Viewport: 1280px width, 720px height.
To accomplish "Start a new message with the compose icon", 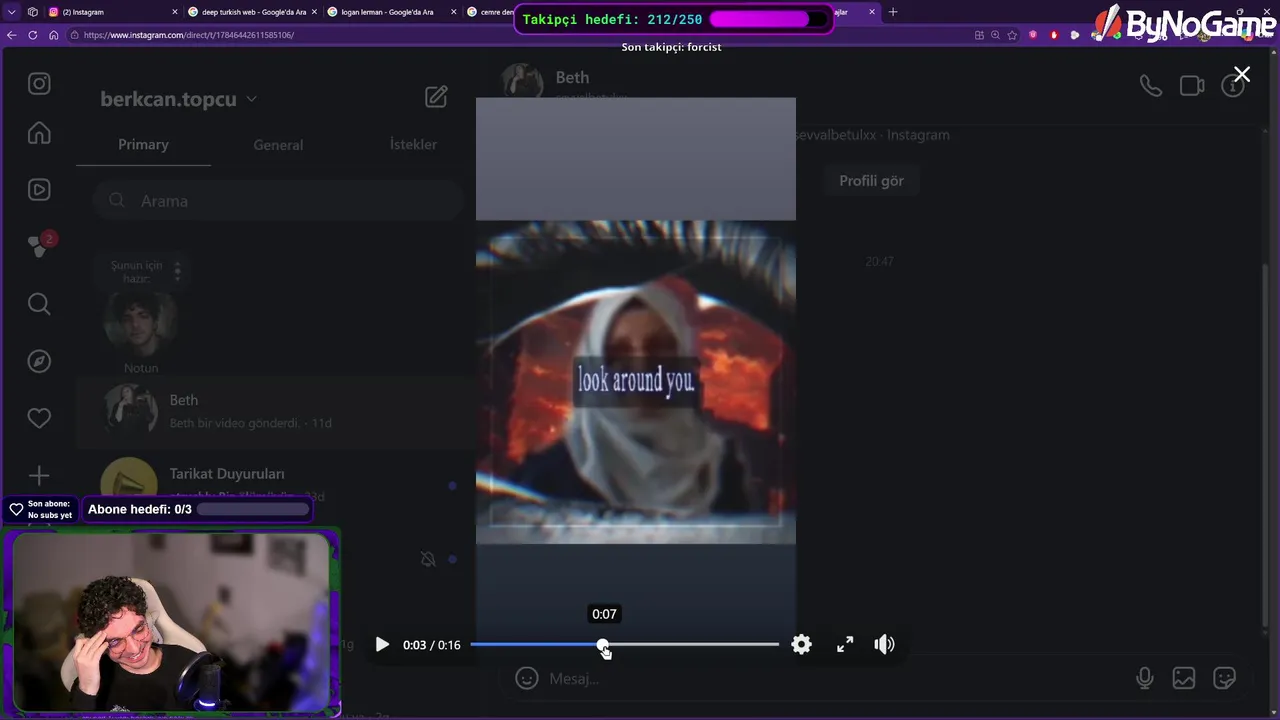I will pyautogui.click(x=436, y=97).
